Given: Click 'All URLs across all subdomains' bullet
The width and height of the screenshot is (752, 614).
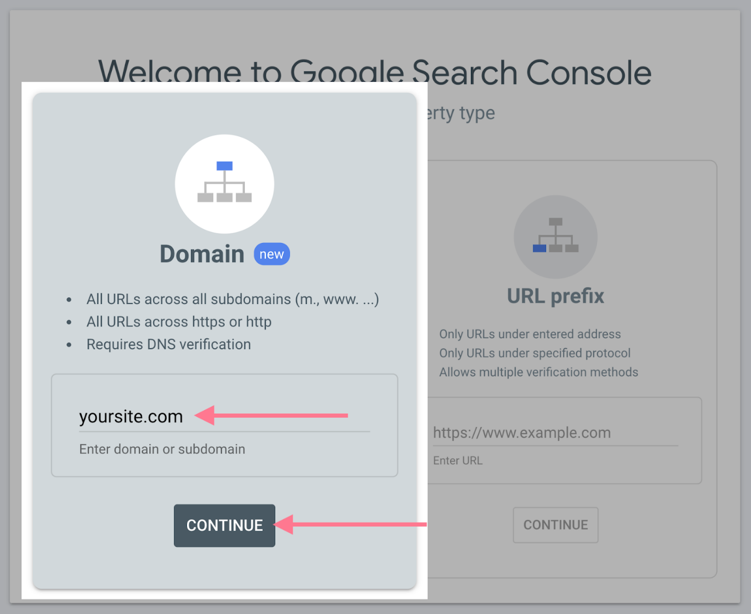Looking at the screenshot, I should point(232,299).
